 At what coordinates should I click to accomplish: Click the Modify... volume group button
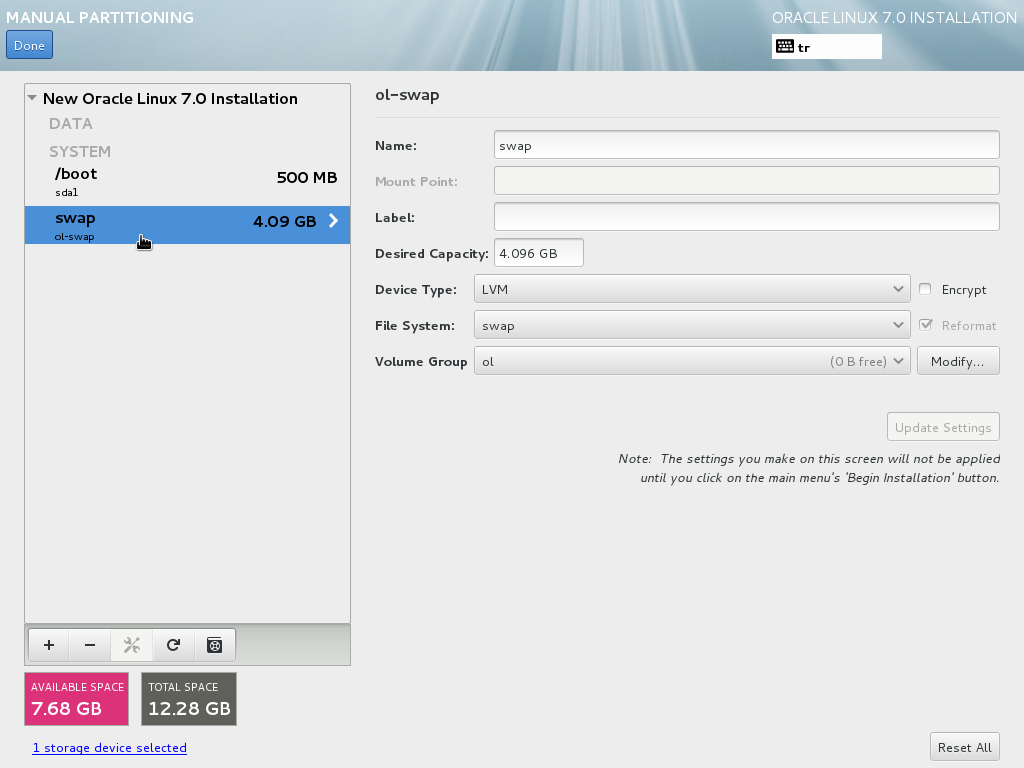pyautogui.click(x=957, y=361)
